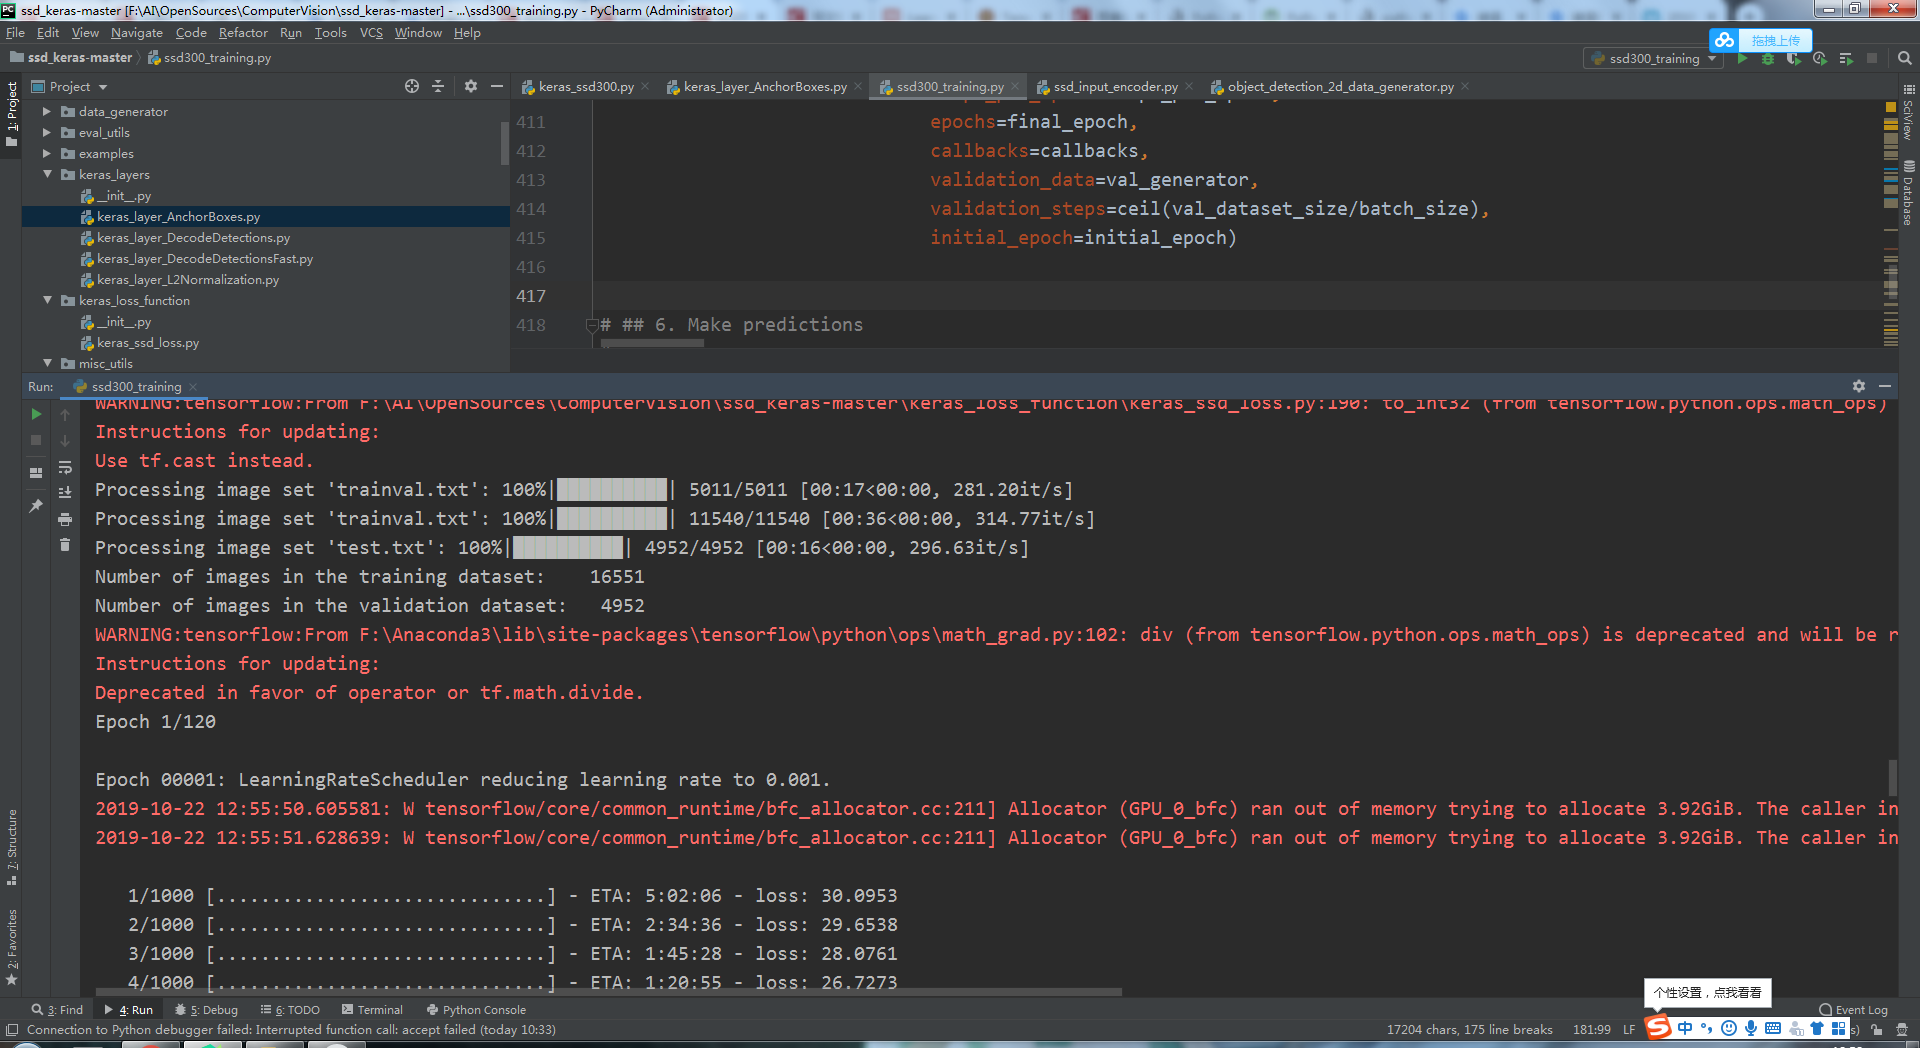Open Run panel settings gear

click(1859, 386)
